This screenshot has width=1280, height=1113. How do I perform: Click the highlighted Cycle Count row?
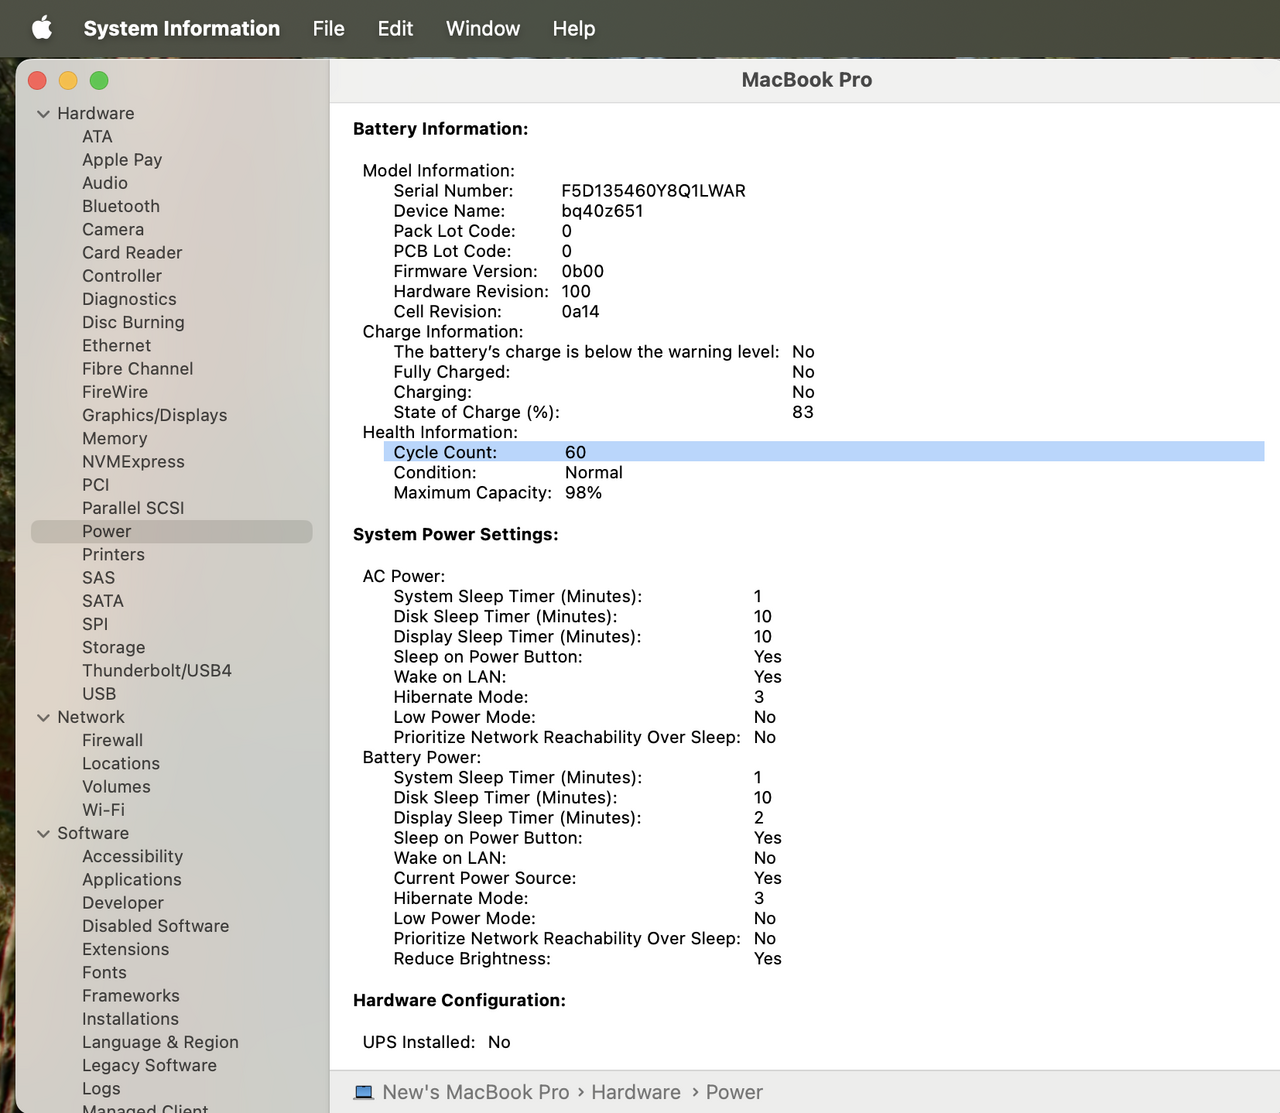click(x=824, y=452)
